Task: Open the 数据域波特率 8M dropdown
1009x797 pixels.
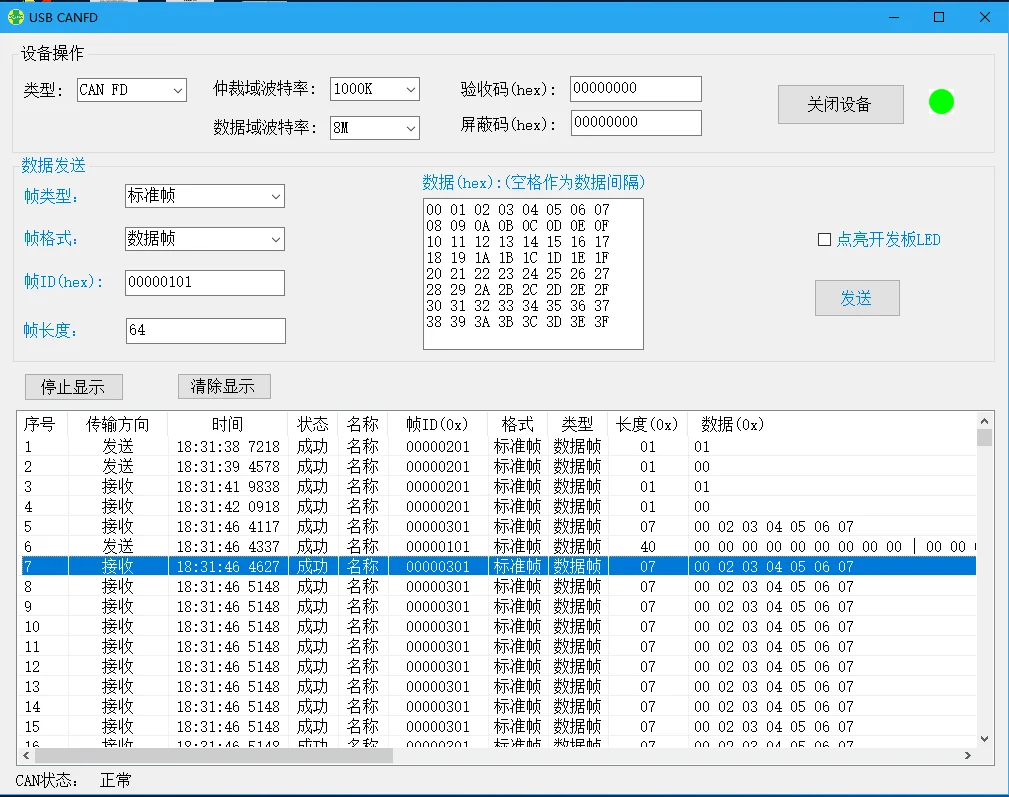Action: pyautogui.click(x=374, y=128)
